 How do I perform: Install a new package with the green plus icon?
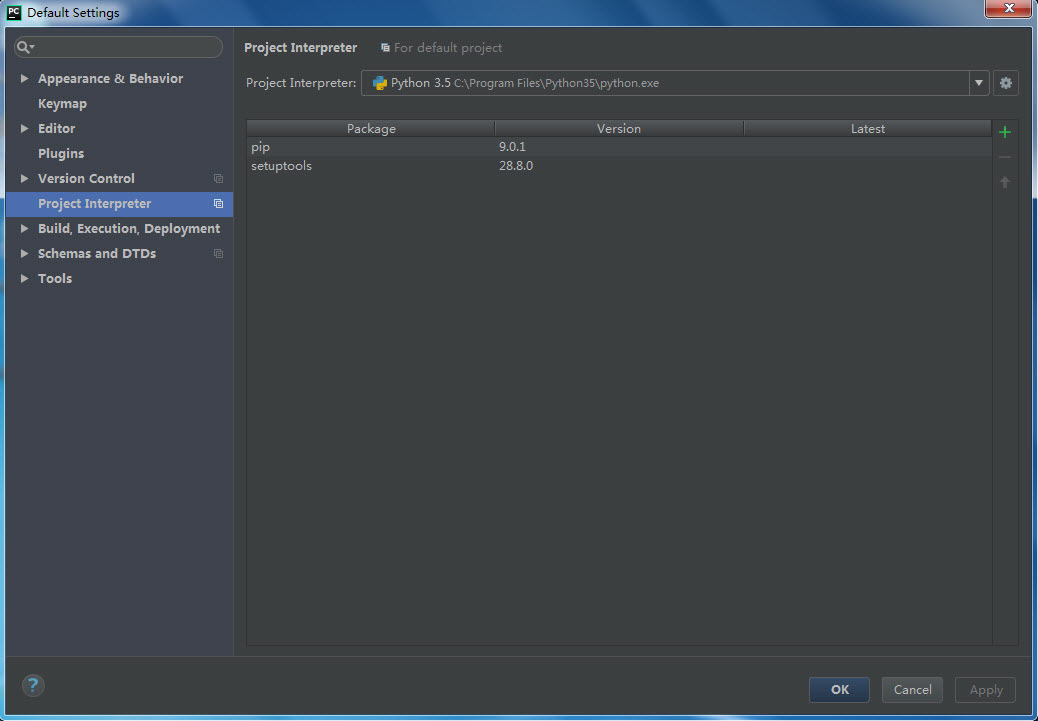pyautogui.click(x=1004, y=131)
